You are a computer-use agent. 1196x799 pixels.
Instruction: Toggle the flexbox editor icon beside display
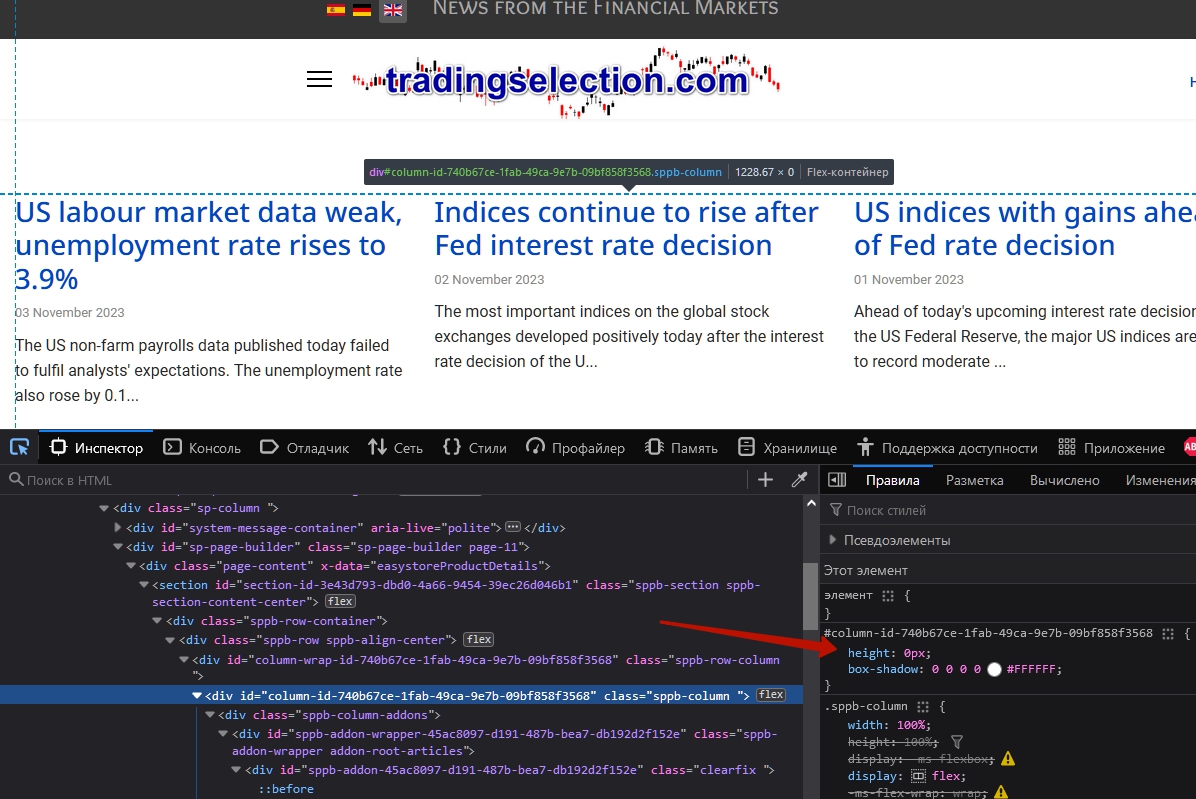pos(918,776)
